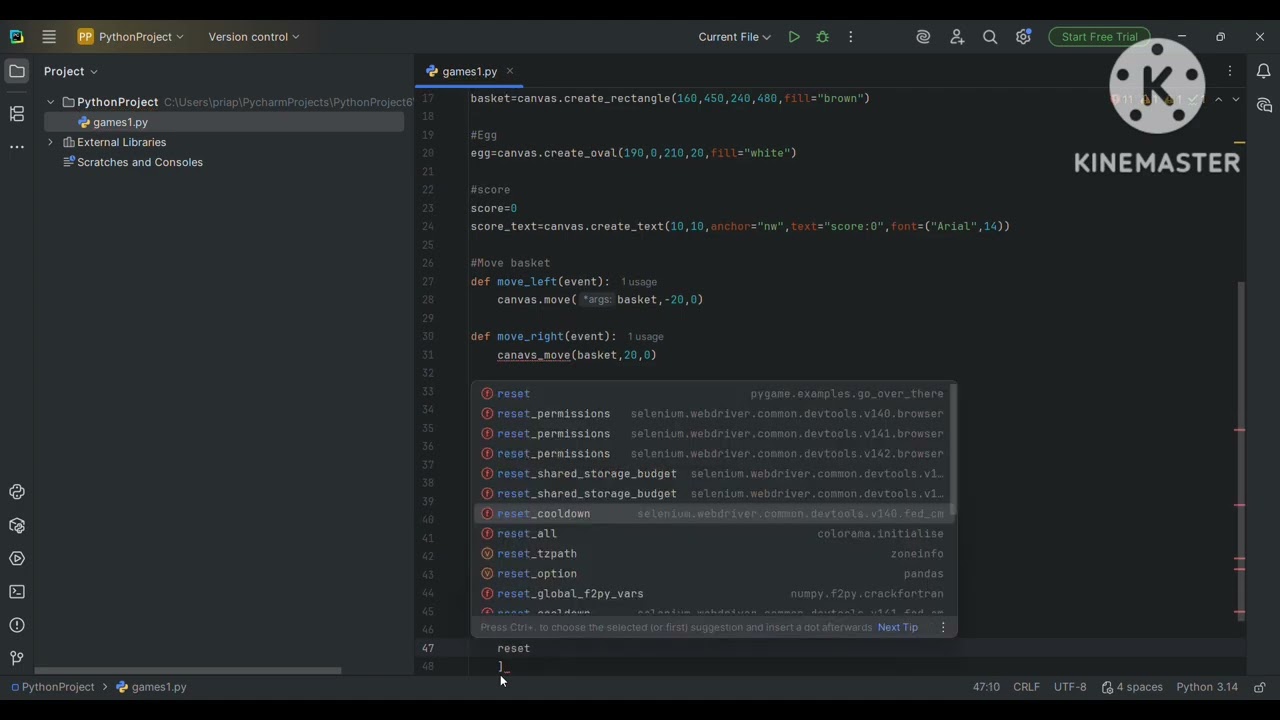Choose reset_all colorama suggestion
This screenshot has width=1280, height=720.
click(x=713, y=534)
